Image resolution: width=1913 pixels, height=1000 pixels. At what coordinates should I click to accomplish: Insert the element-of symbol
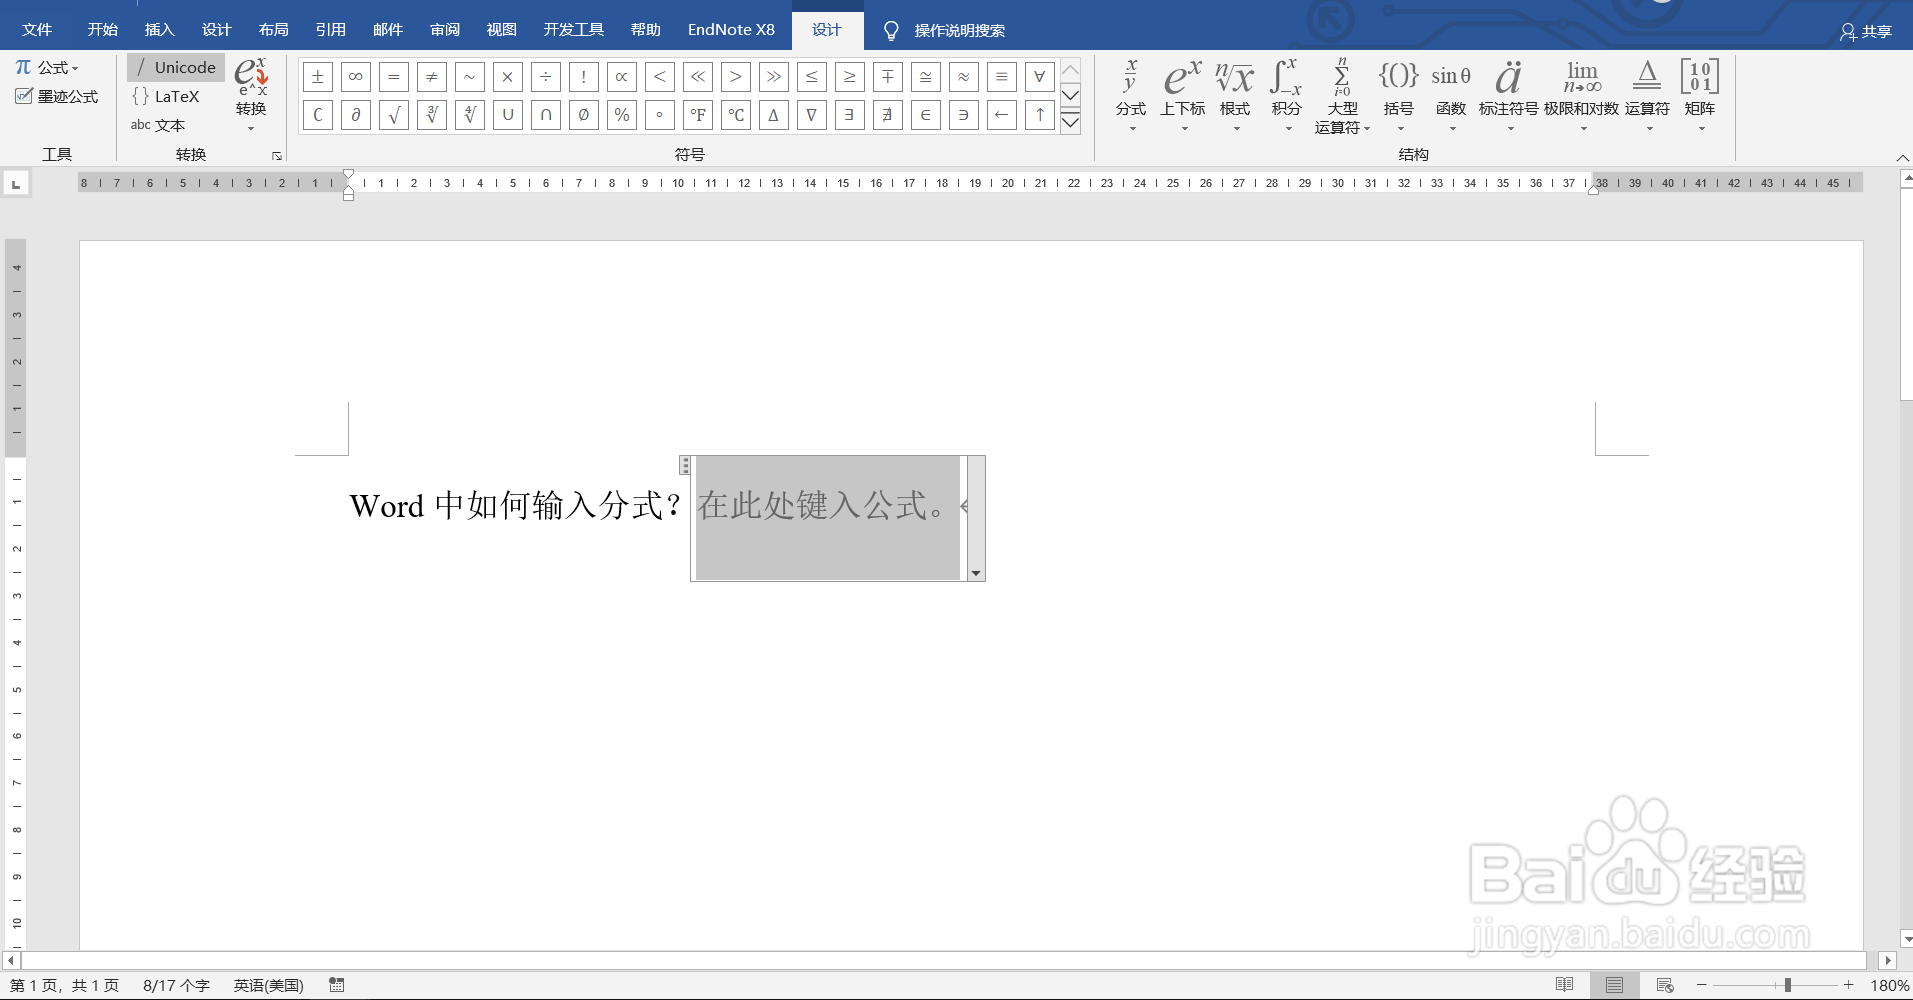(926, 115)
